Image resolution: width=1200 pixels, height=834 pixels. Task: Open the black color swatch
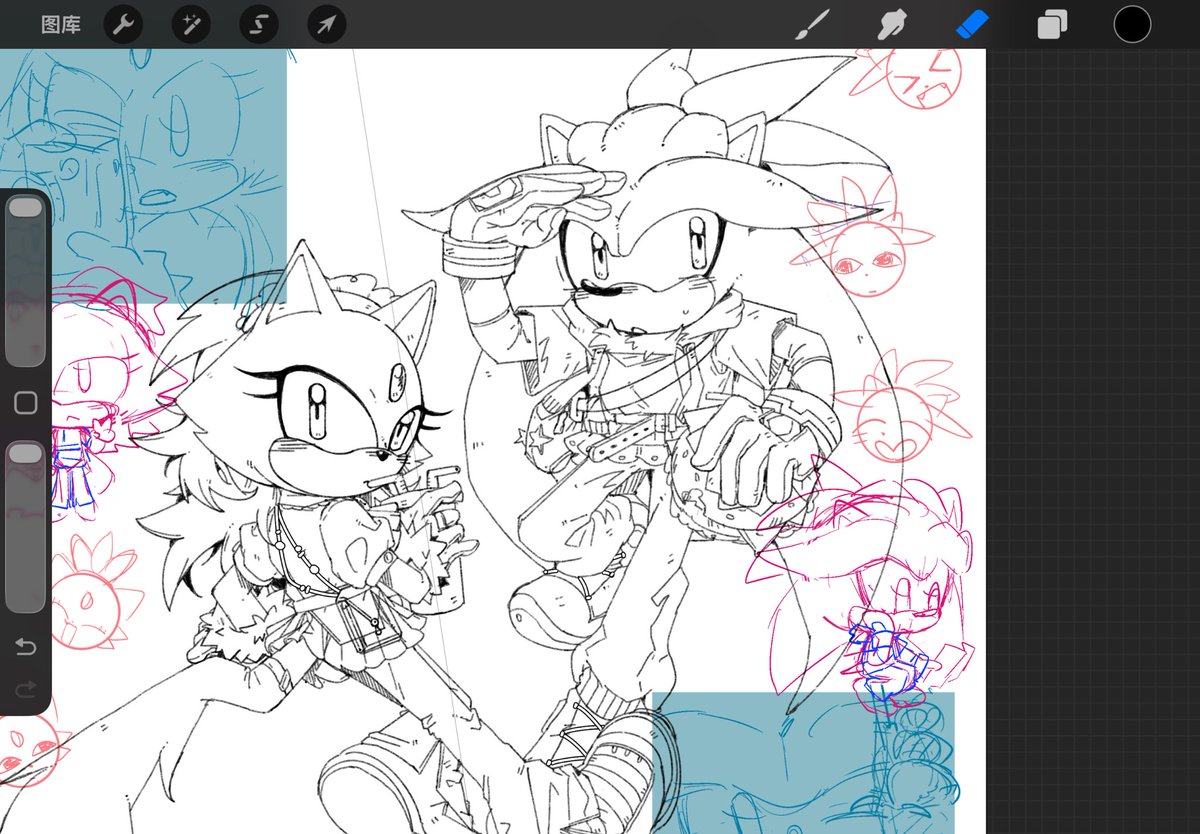click(x=1132, y=24)
